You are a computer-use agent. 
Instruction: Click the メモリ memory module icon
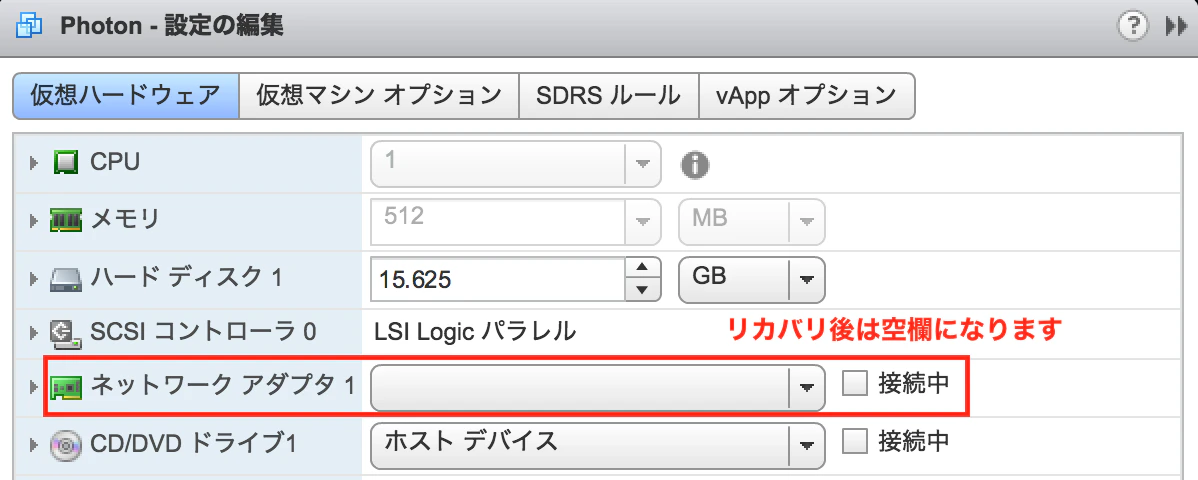pyautogui.click(x=66, y=221)
